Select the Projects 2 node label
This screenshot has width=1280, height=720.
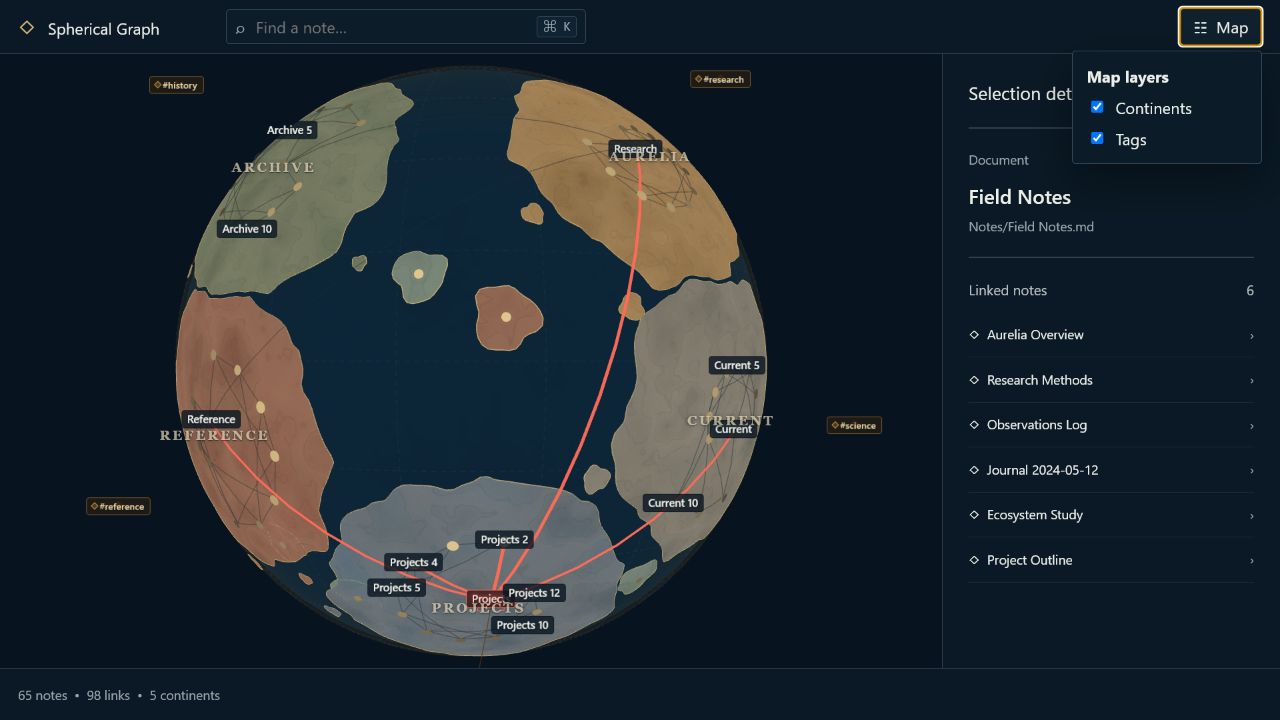pyautogui.click(x=505, y=539)
